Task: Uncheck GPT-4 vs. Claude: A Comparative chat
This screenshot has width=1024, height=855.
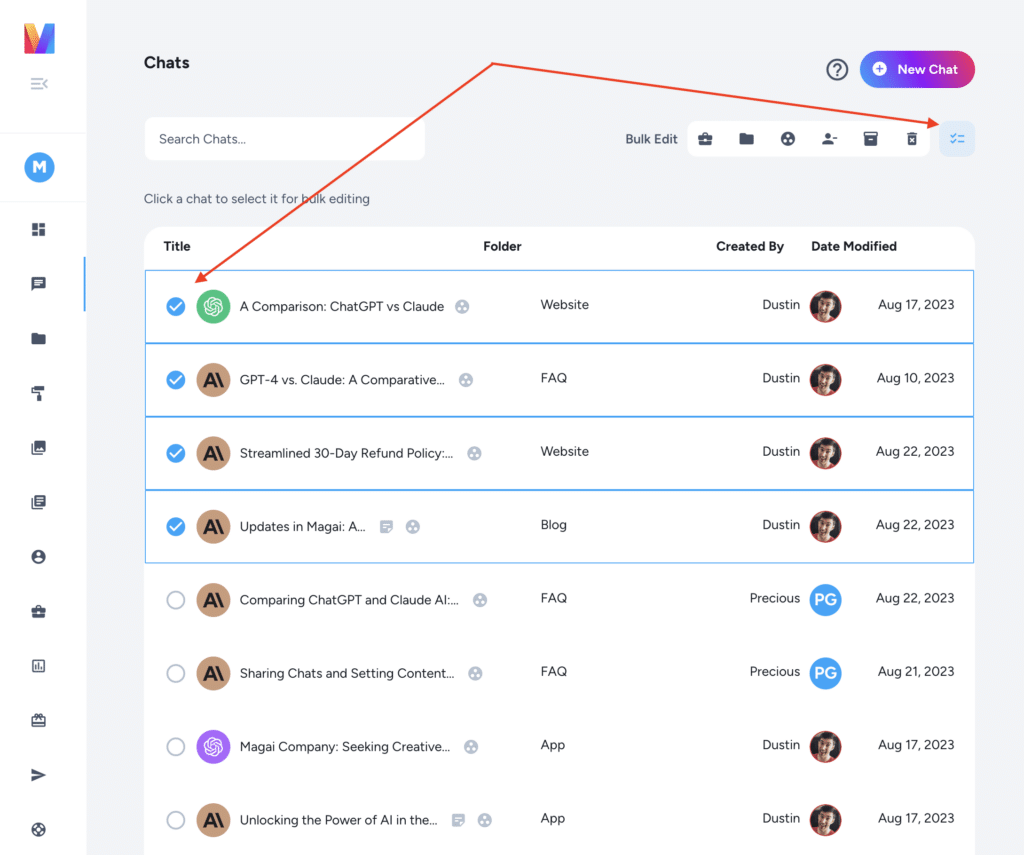Action: pyautogui.click(x=176, y=379)
